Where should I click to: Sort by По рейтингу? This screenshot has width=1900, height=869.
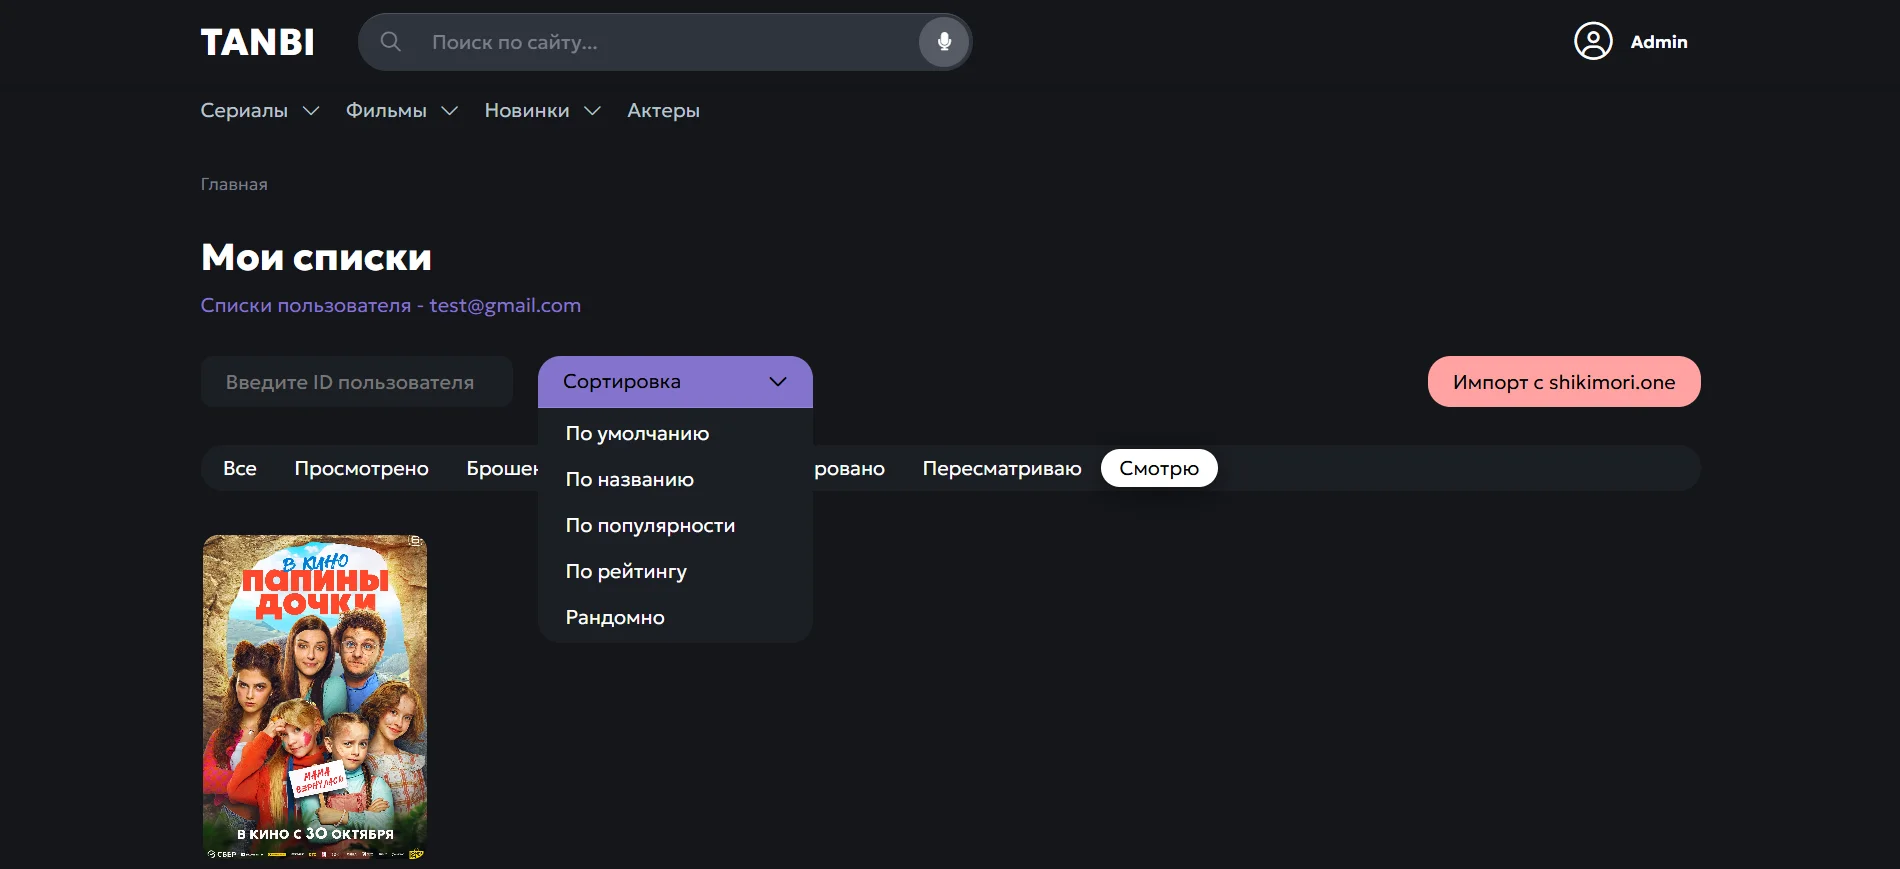(x=626, y=572)
